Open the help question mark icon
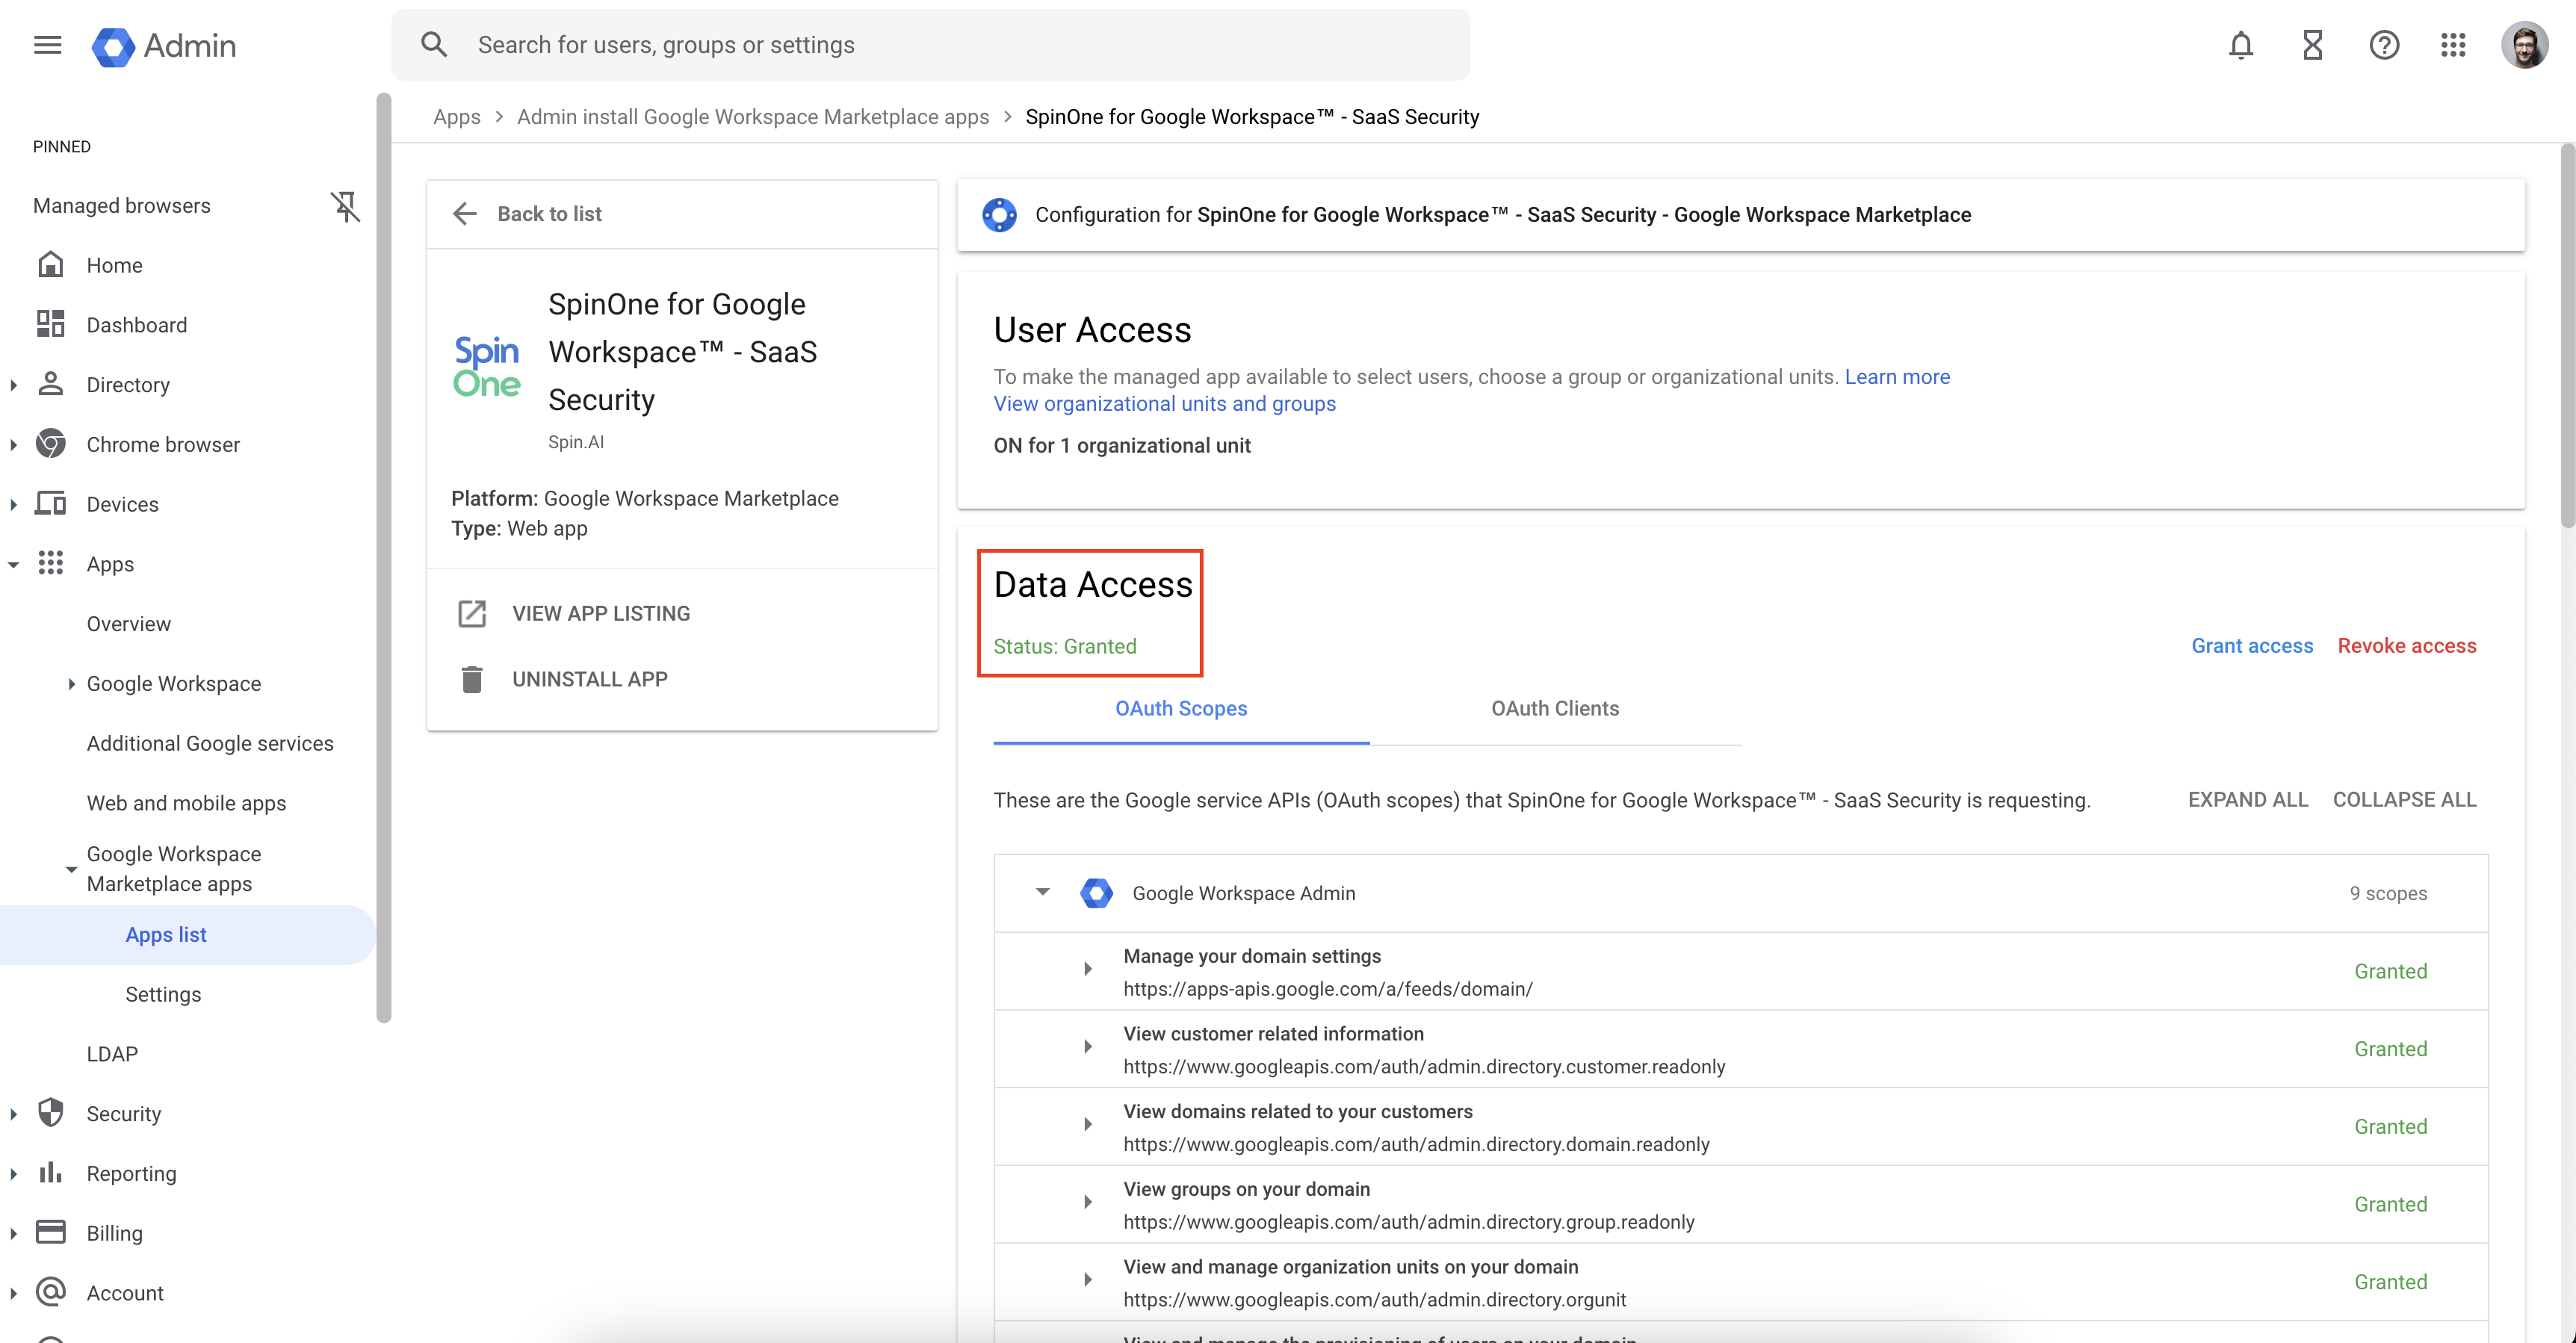Viewport: 2576px width, 1343px height. click(2384, 45)
